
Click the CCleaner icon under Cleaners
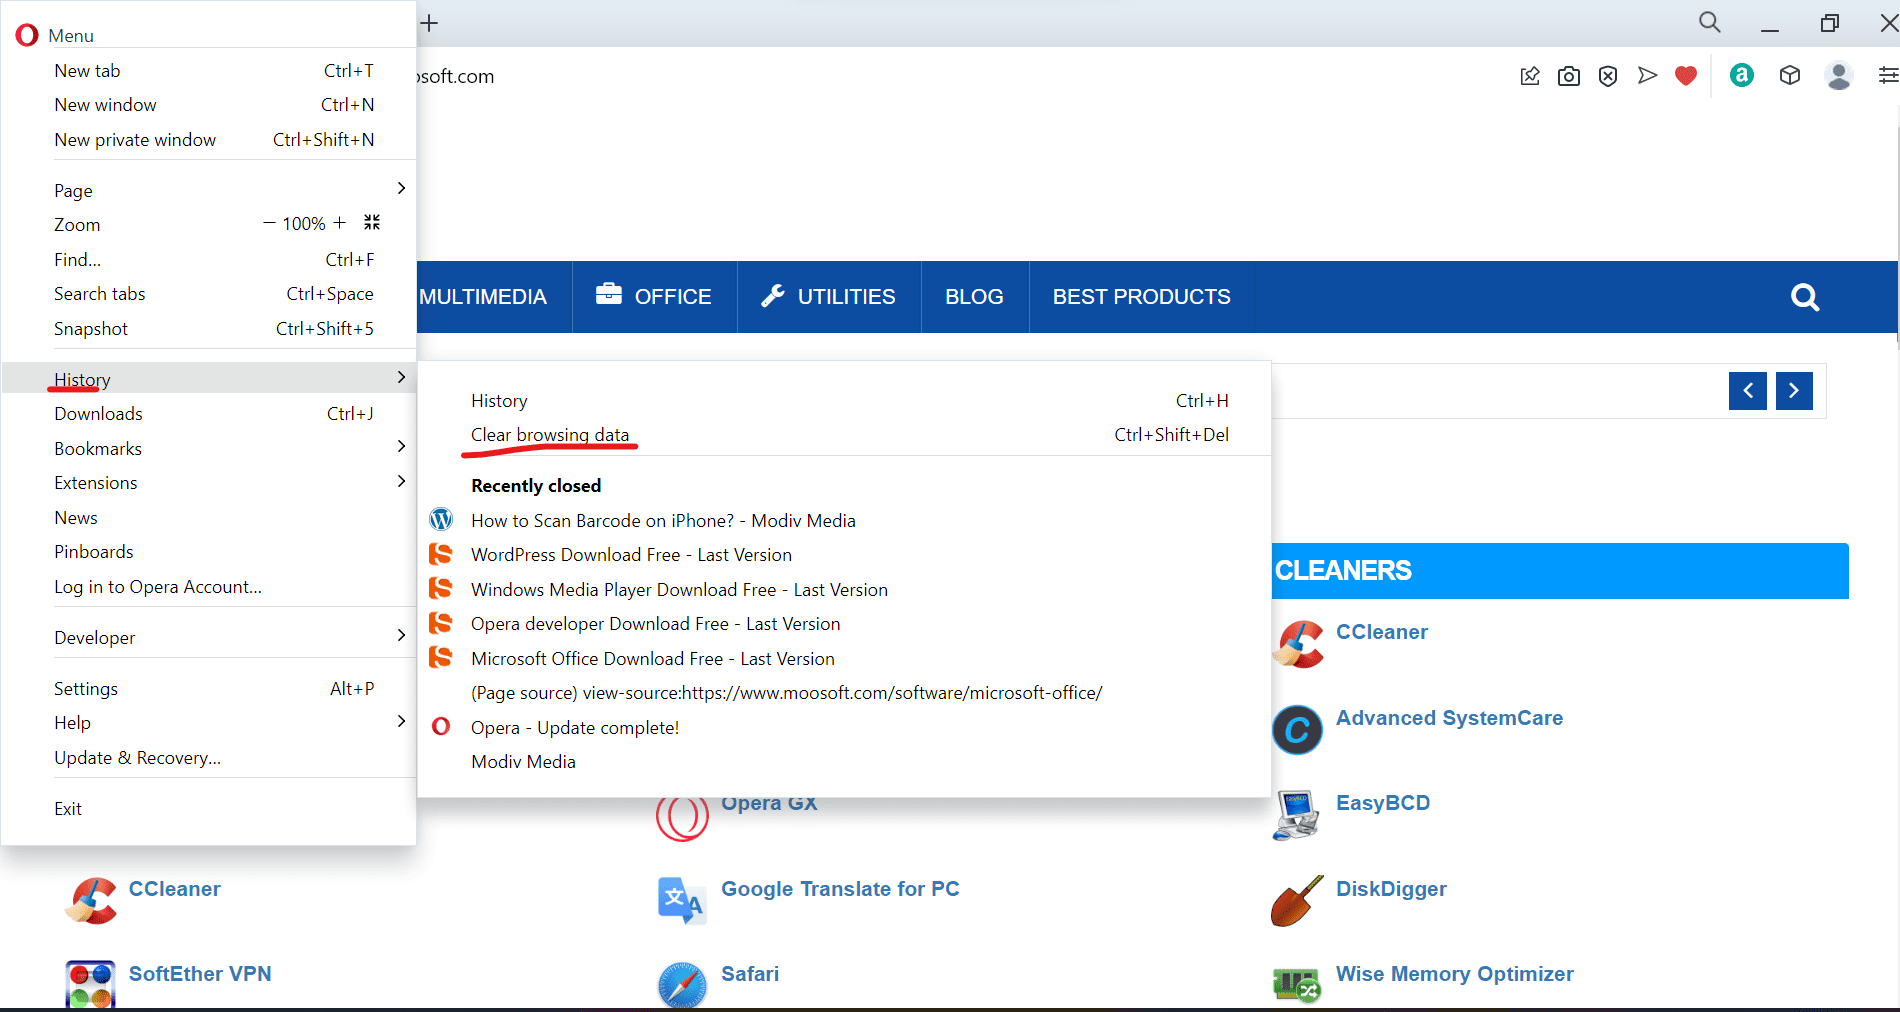(x=1298, y=644)
